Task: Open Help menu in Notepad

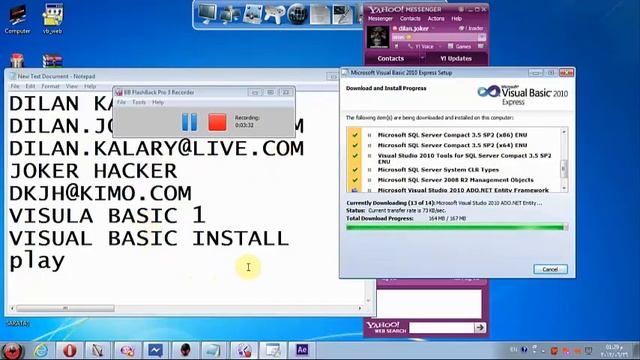Action: [x=90, y=86]
